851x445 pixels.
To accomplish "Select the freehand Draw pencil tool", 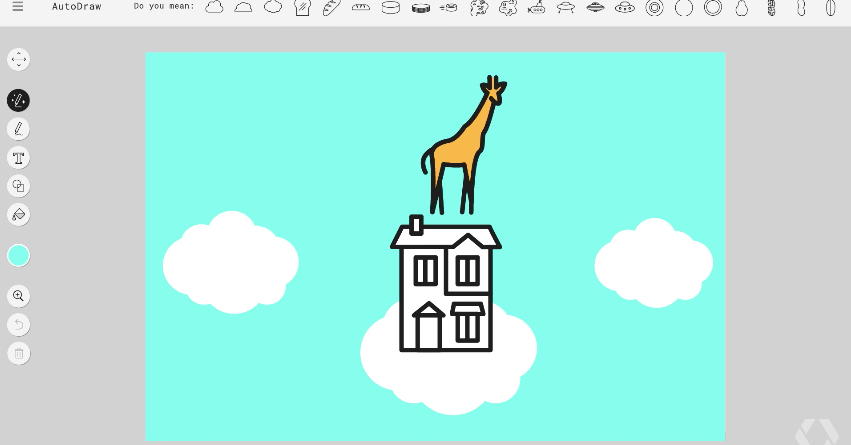I will (18, 129).
